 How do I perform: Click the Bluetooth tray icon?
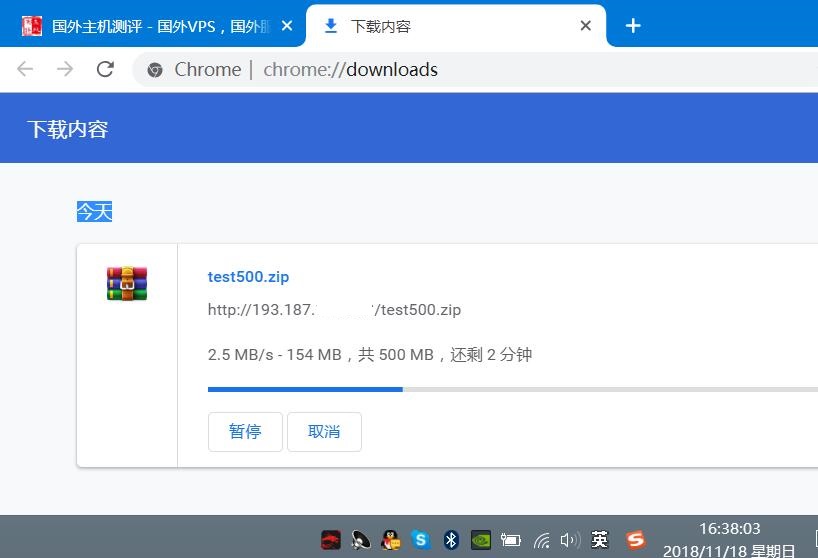[451, 540]
